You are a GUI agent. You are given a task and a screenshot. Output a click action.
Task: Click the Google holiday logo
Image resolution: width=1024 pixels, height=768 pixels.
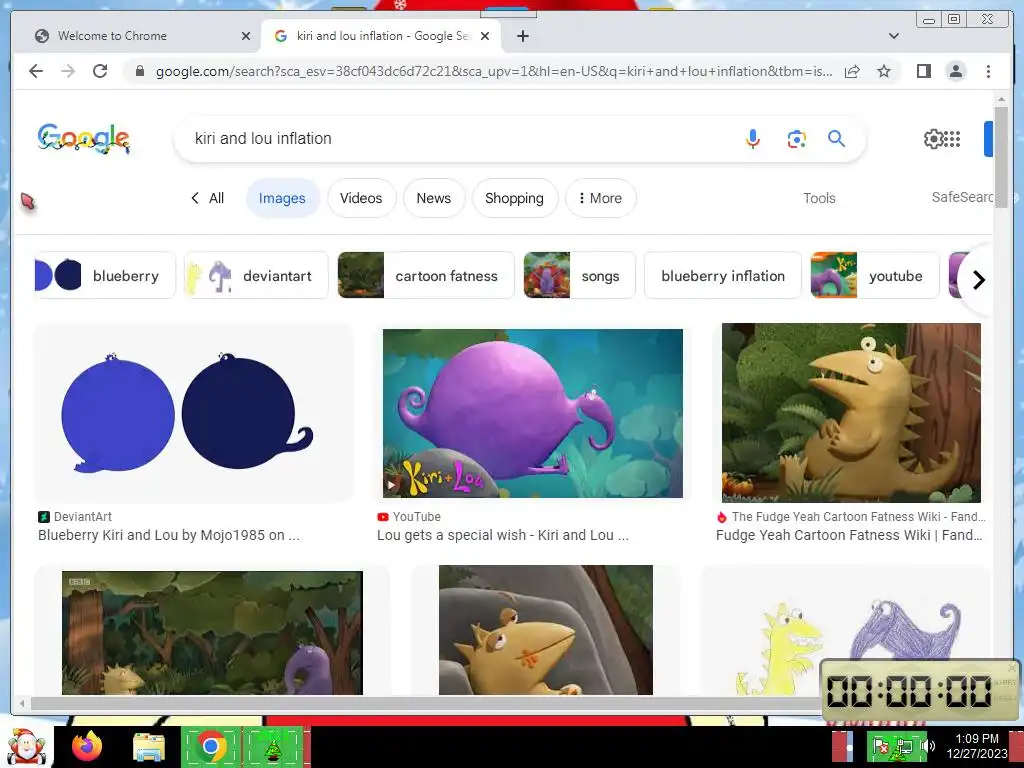pos(84,138)
